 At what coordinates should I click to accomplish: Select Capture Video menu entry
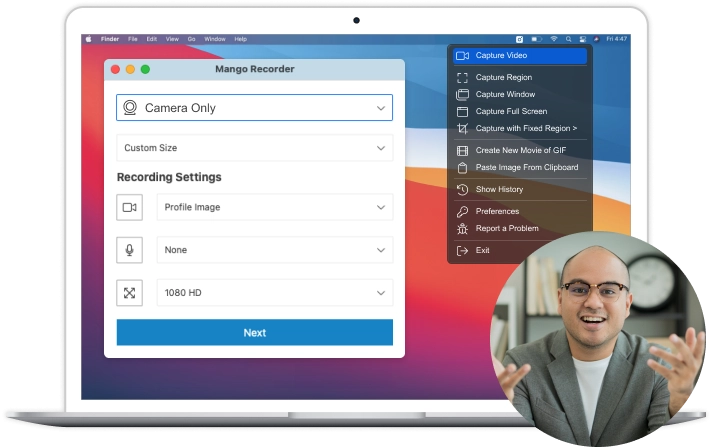click(520, 55)
